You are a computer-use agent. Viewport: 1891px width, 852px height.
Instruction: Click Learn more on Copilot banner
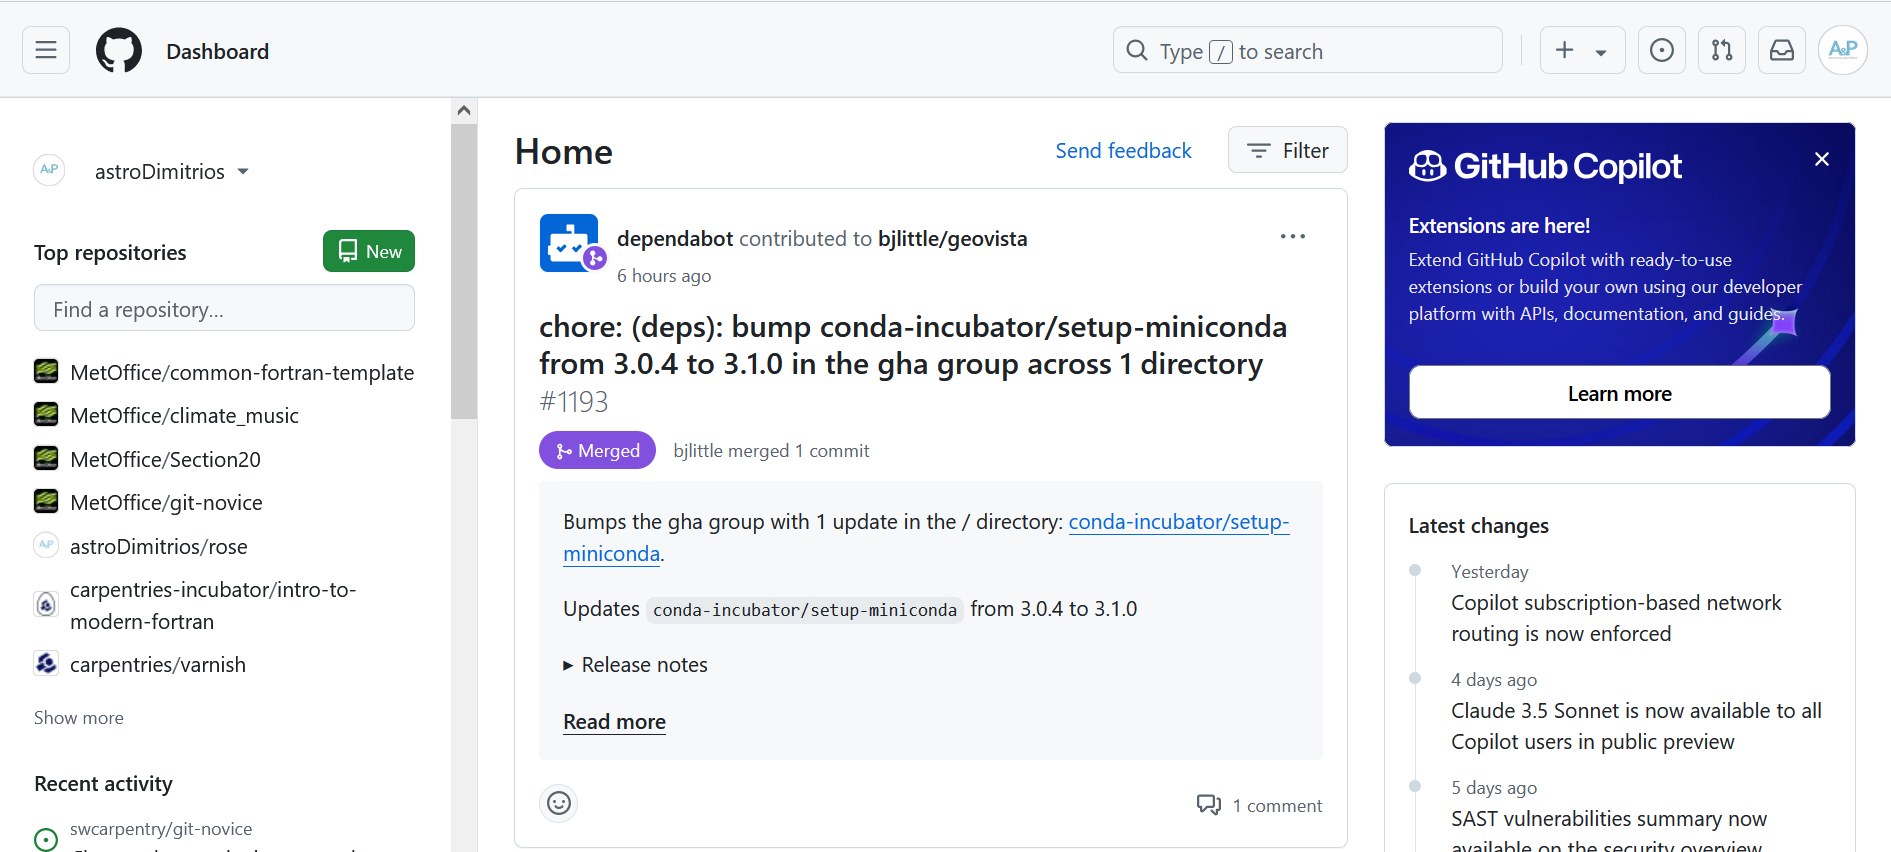click(1619, 393)
